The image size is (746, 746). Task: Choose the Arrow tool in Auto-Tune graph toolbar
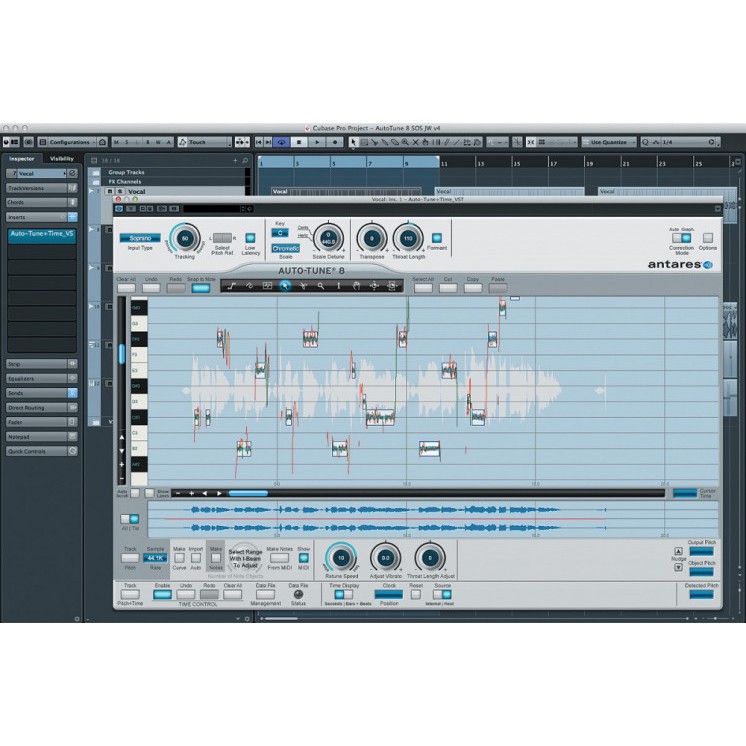point(285,286)
